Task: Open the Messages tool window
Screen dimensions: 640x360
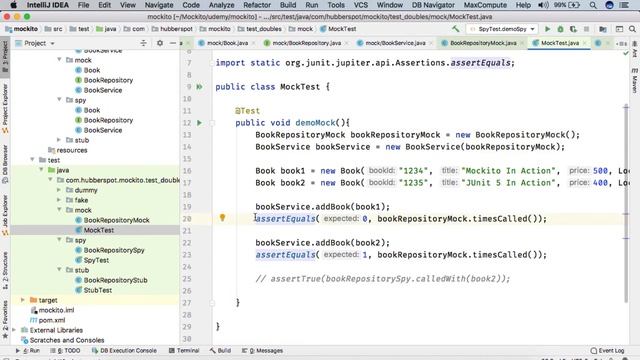Action: (262, 351)
